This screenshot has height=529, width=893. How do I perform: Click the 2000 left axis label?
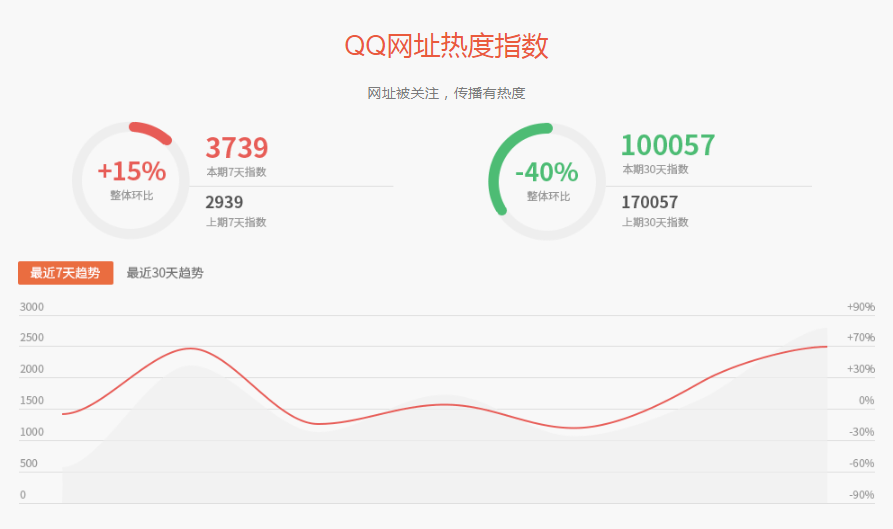pyautogui.click(x=31, y=369)
